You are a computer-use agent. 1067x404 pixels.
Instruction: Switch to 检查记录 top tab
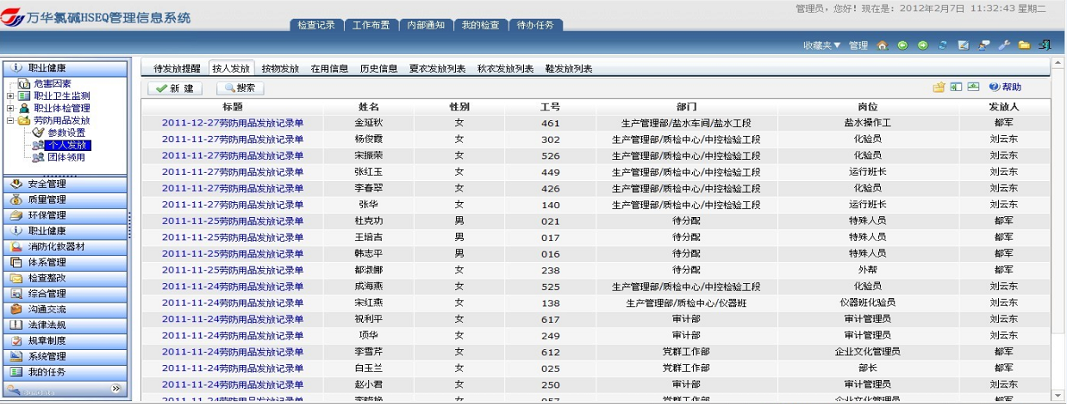tap(316, 25)
